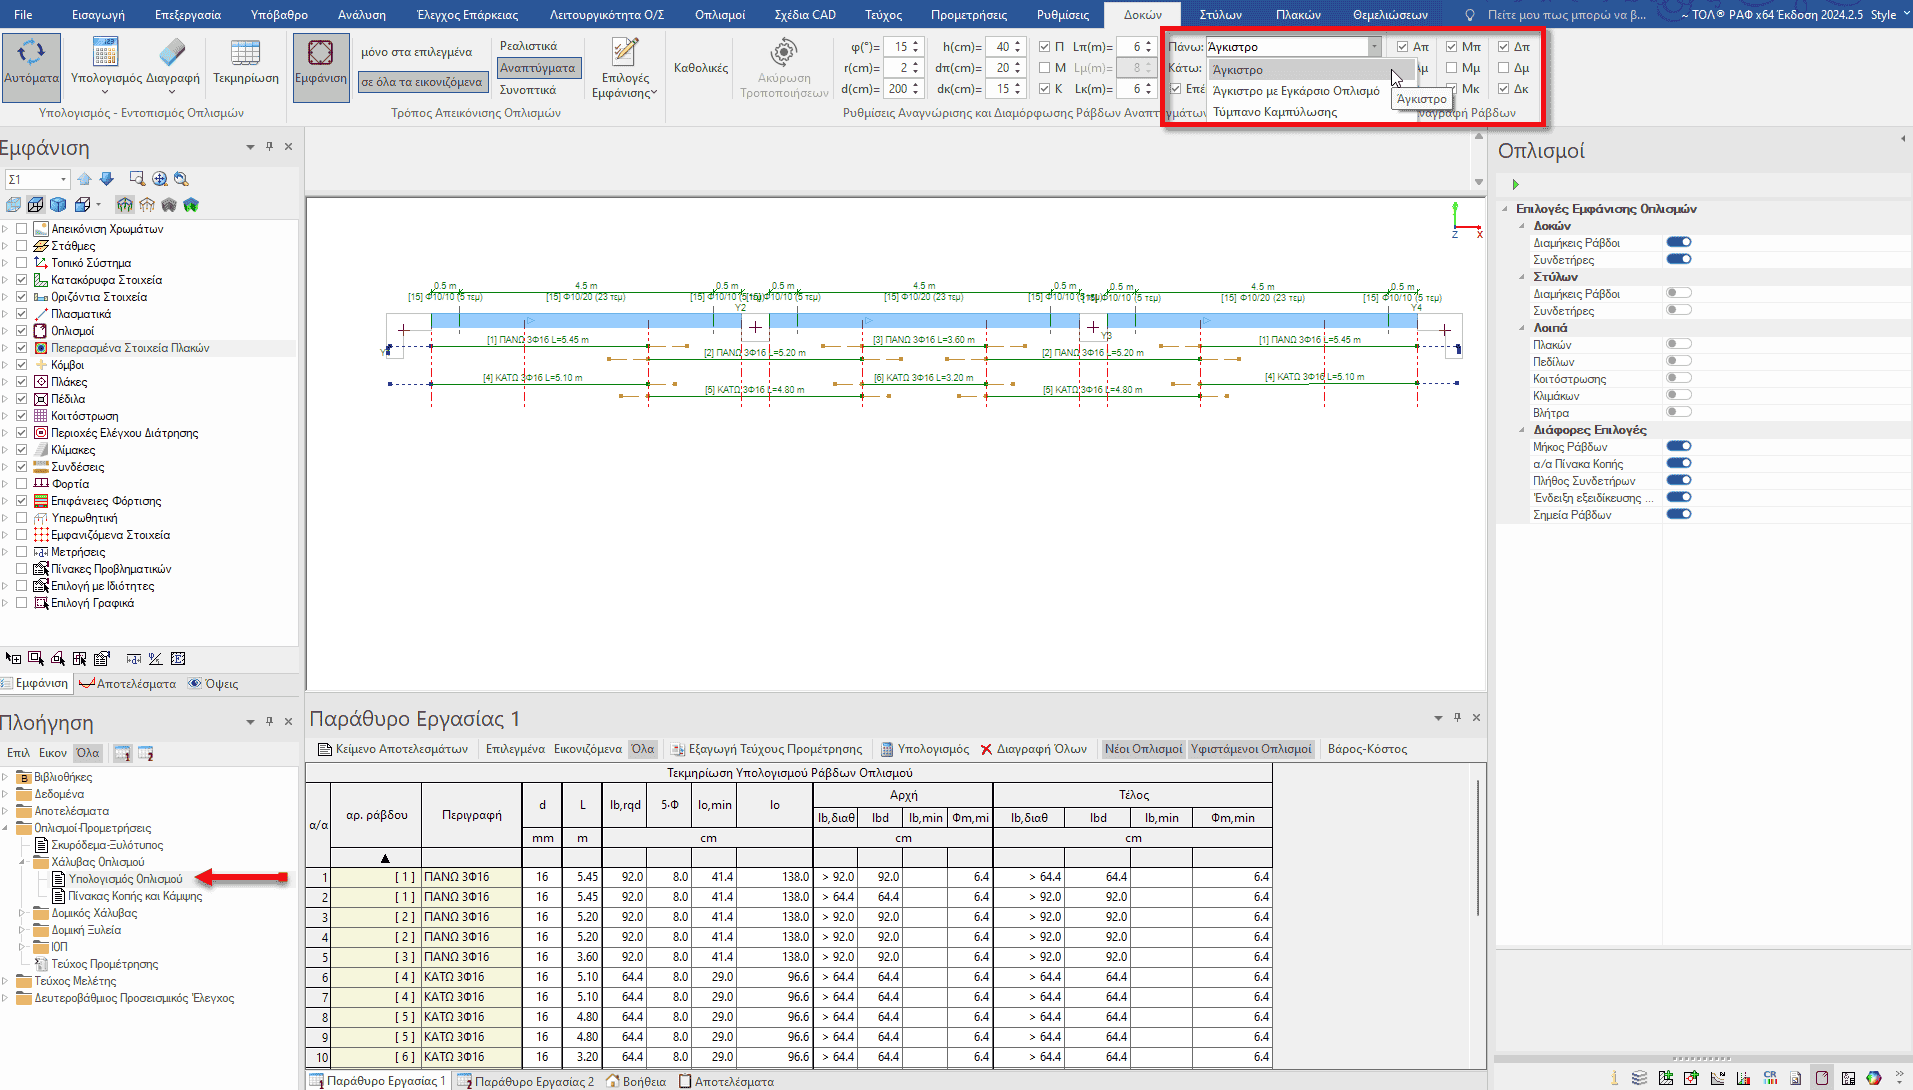The height and width of the screenshot is (1090, 1913).
Task: Click the Βάρος-Κόστος button
Action: 1366,749
